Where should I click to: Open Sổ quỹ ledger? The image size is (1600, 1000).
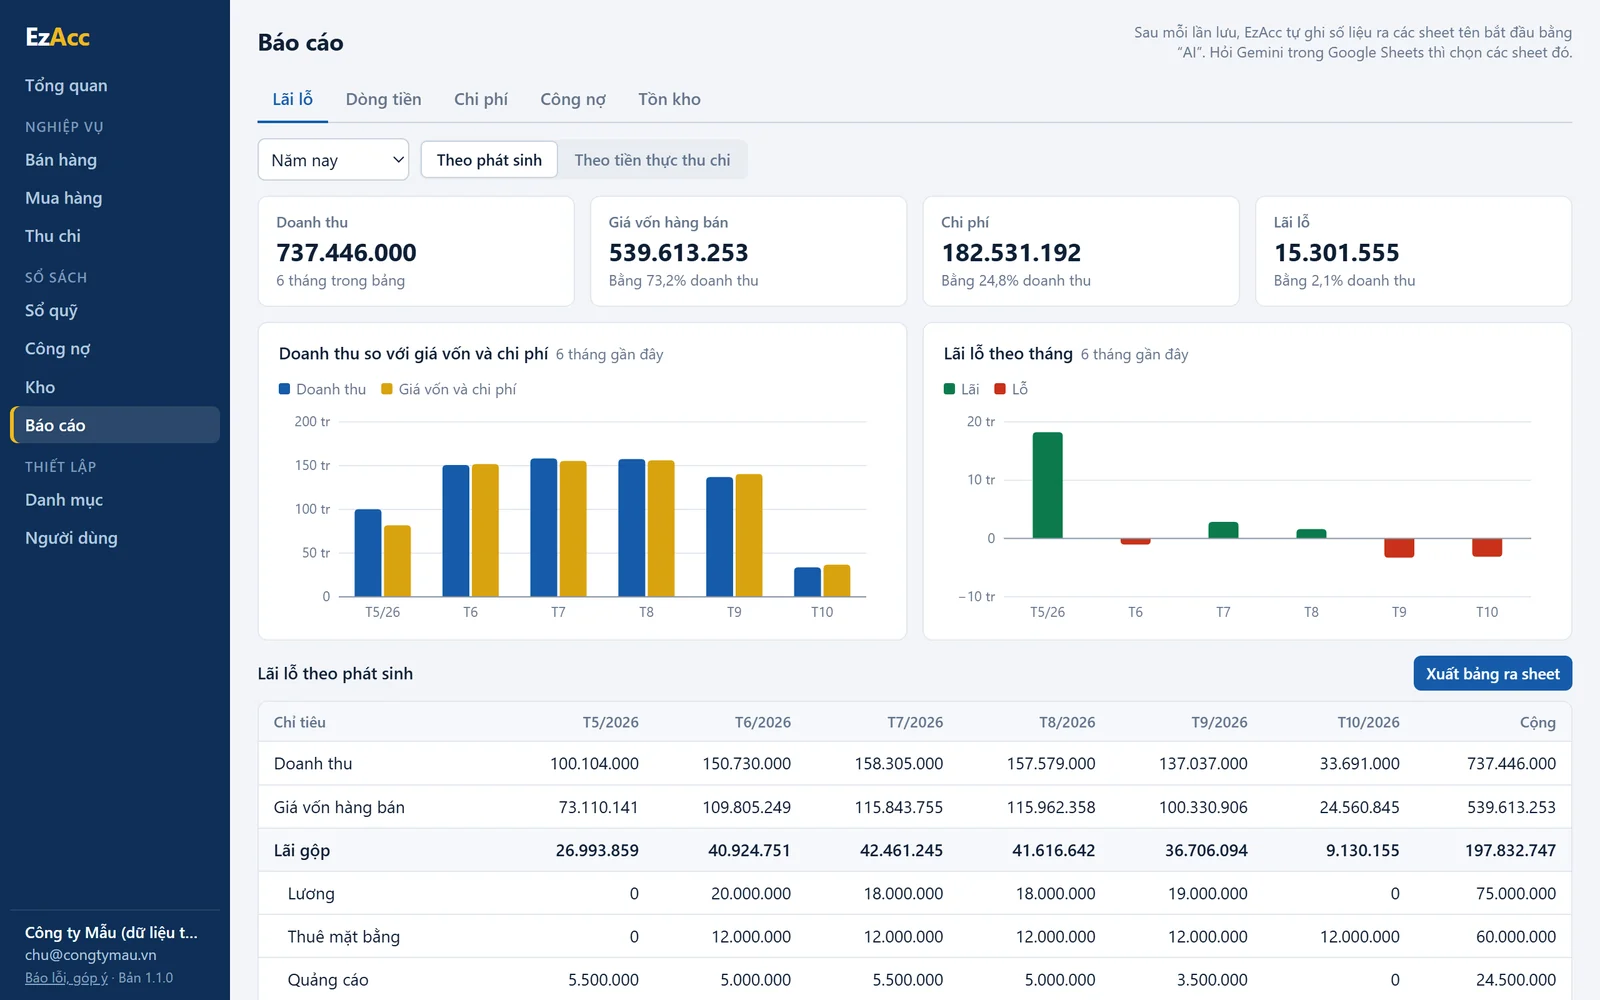tap(51, 311)
